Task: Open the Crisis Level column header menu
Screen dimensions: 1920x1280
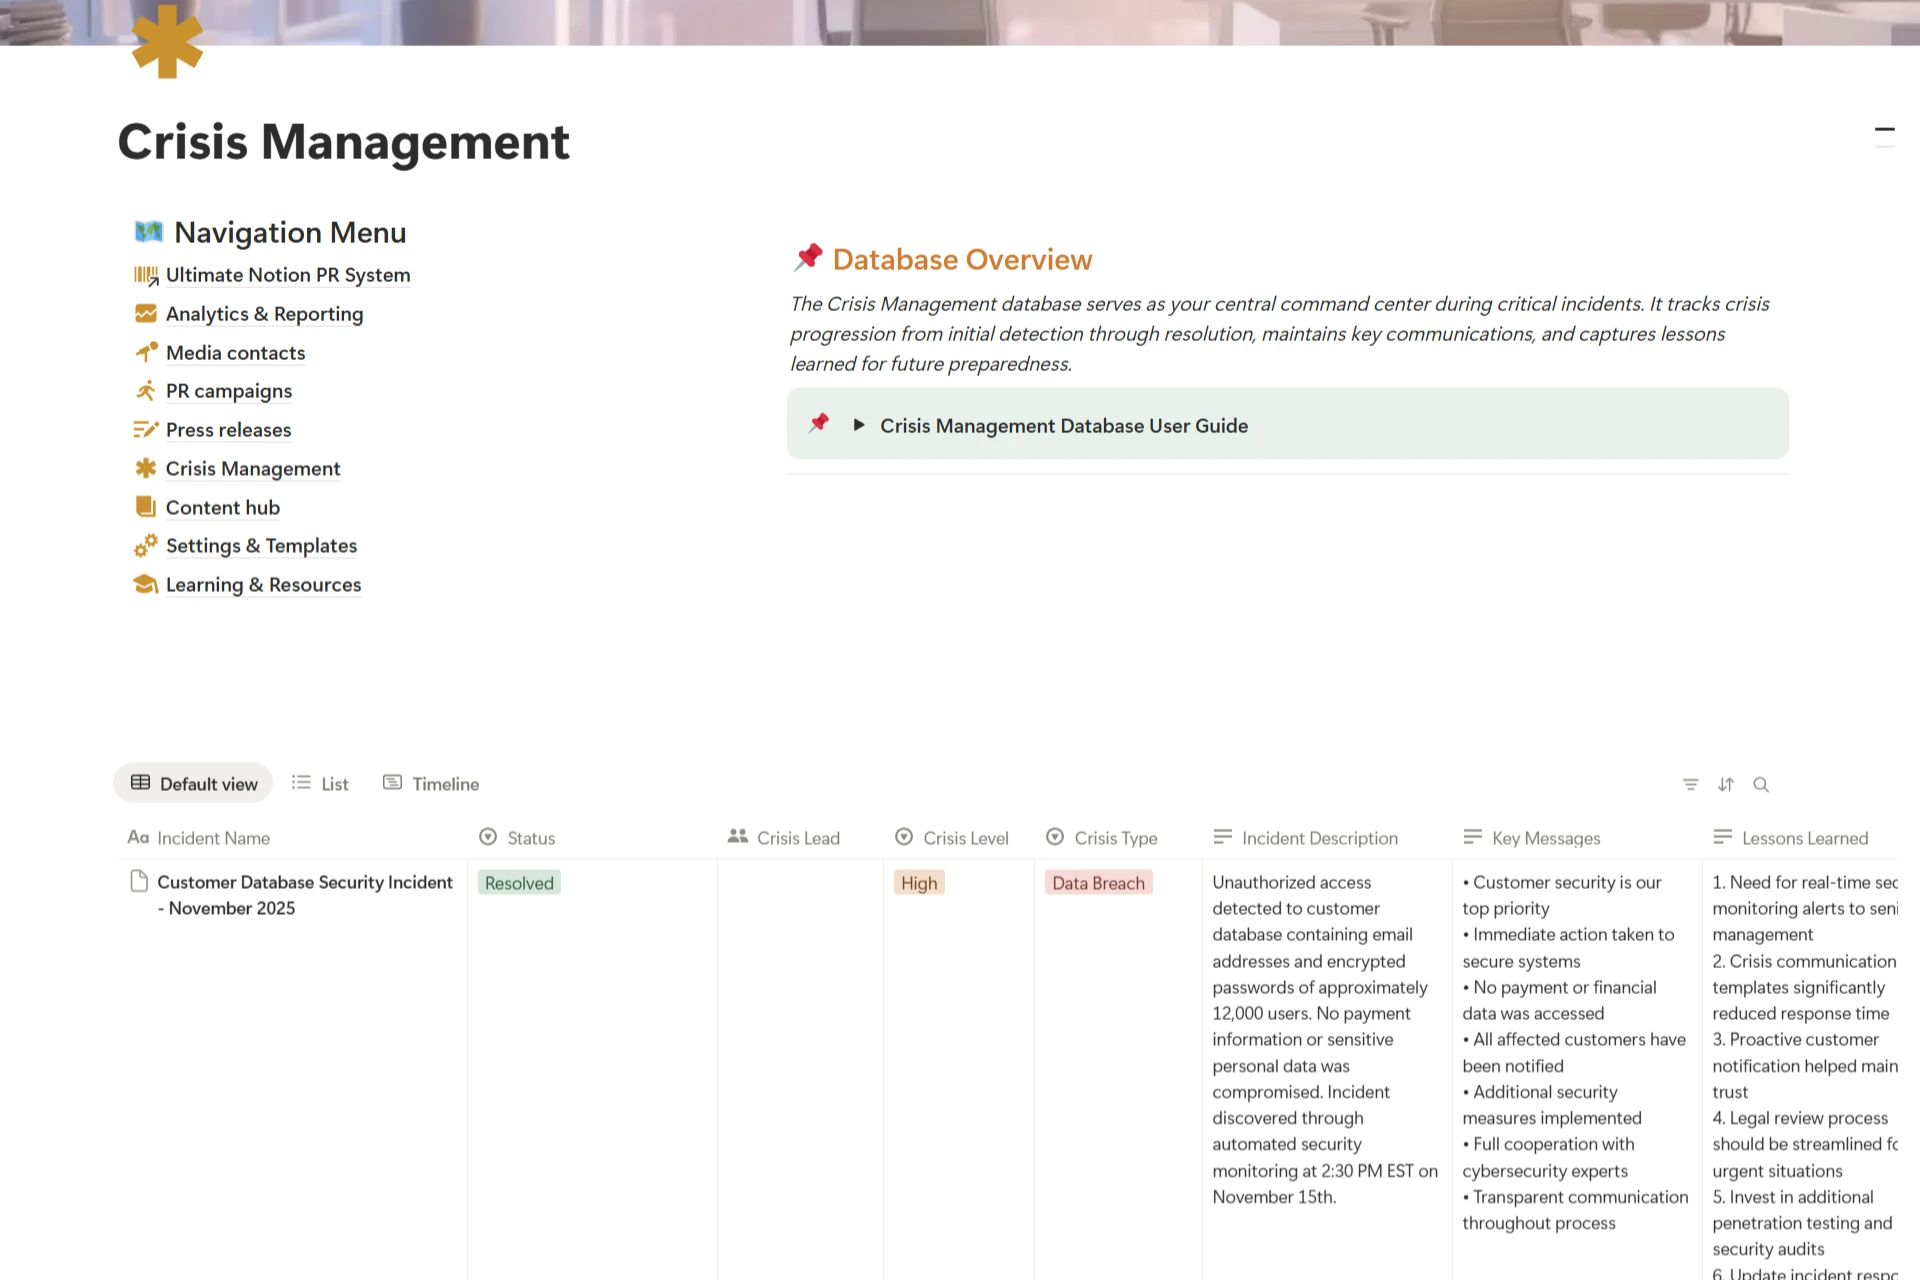Action: [x=965, y=838]
